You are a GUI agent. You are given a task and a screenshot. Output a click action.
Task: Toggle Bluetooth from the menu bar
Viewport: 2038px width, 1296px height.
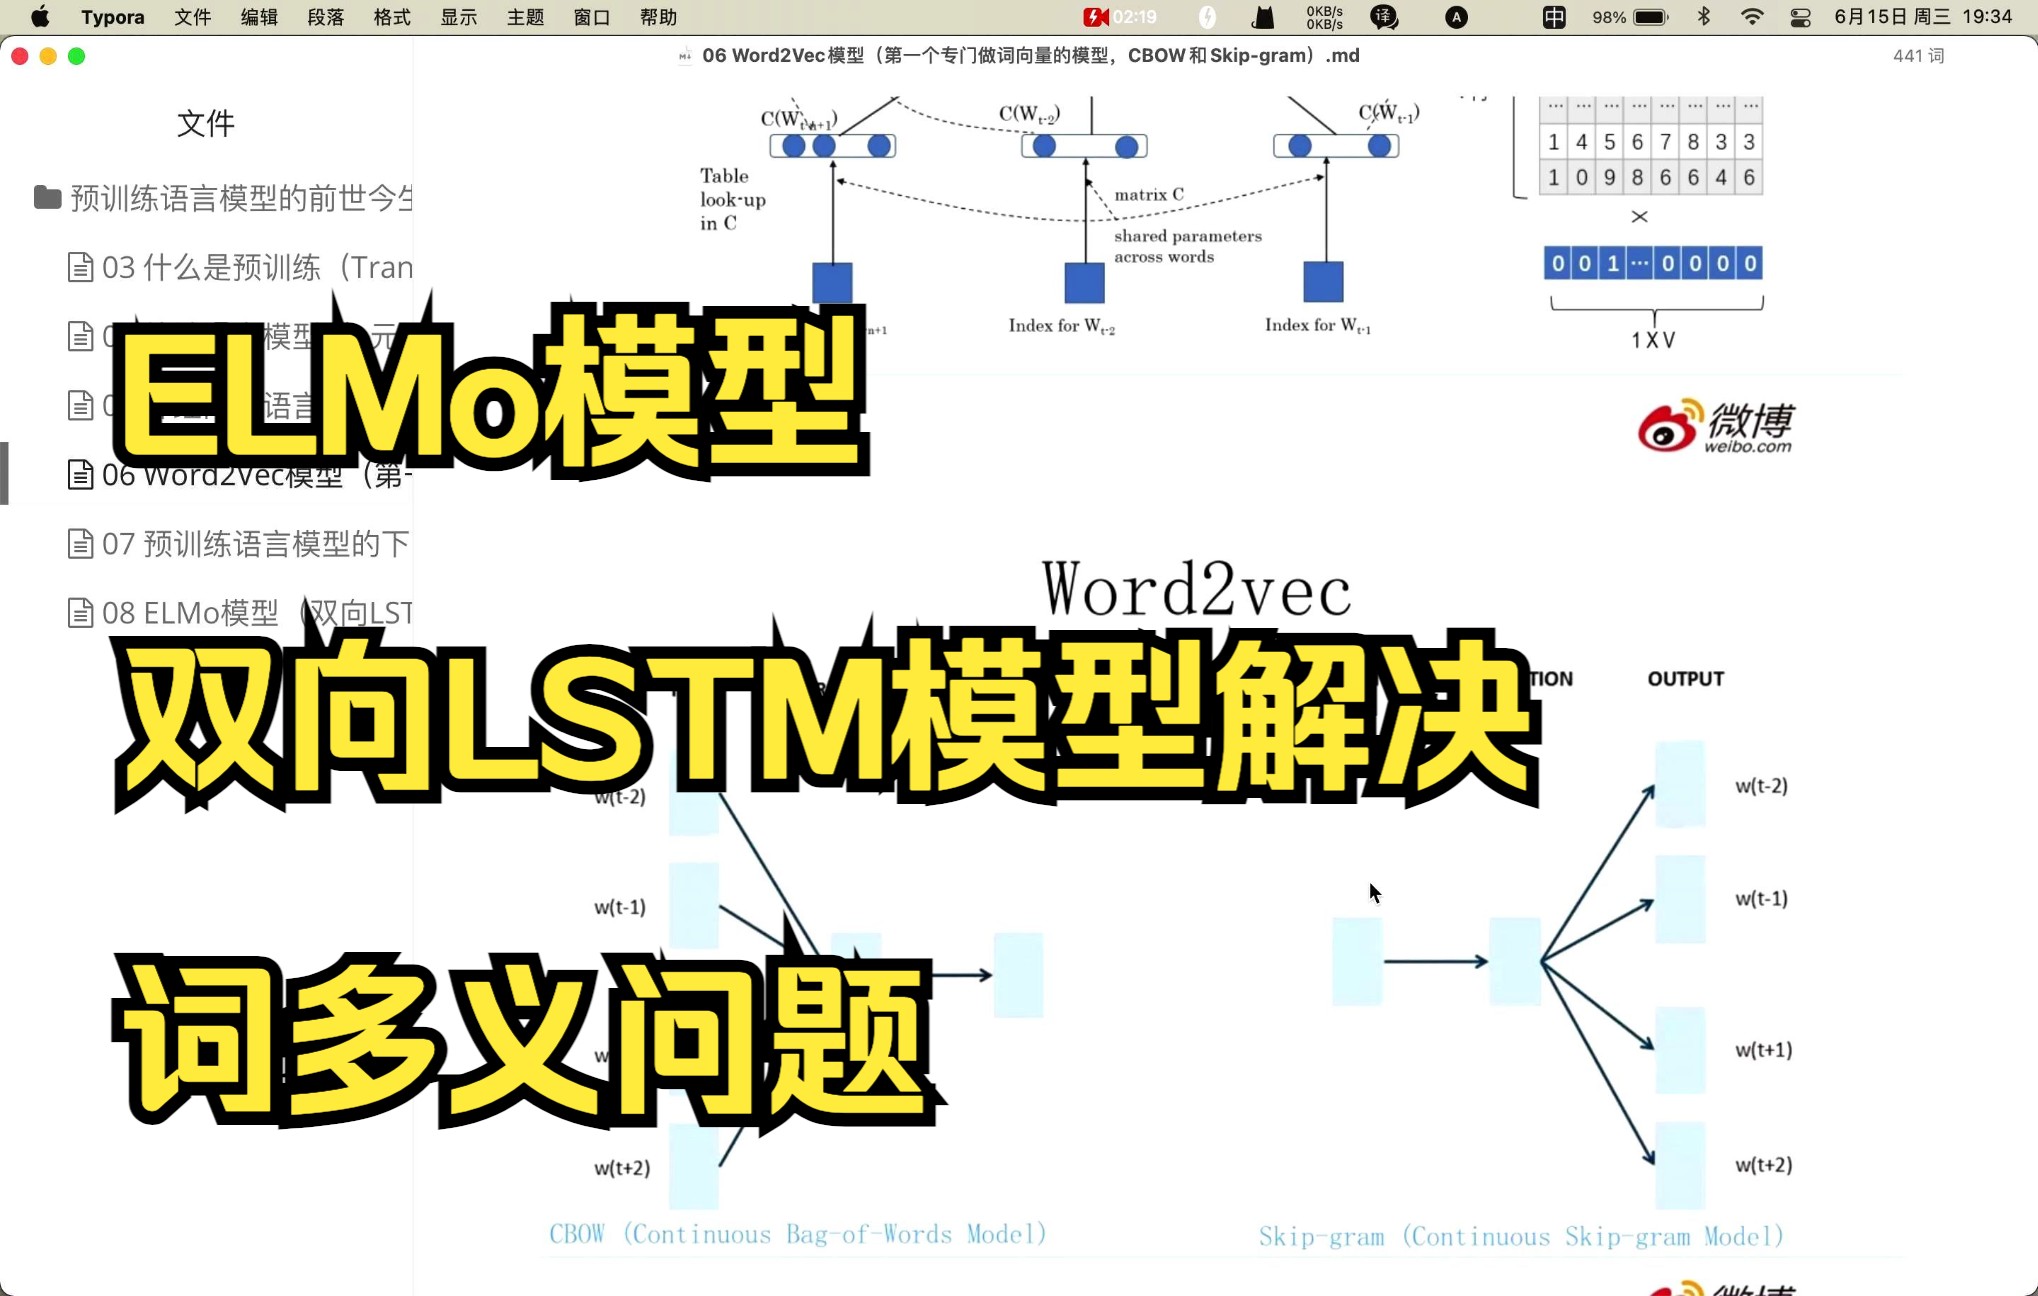click(1704, 17)
